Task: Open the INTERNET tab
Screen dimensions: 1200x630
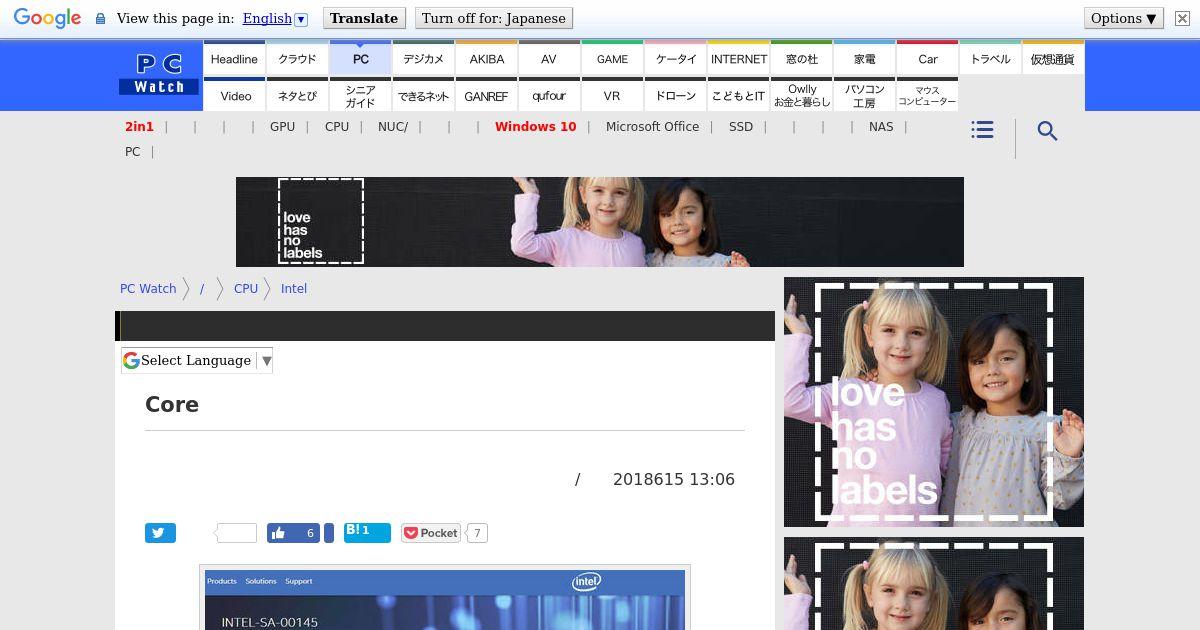Action: point(739,58)
